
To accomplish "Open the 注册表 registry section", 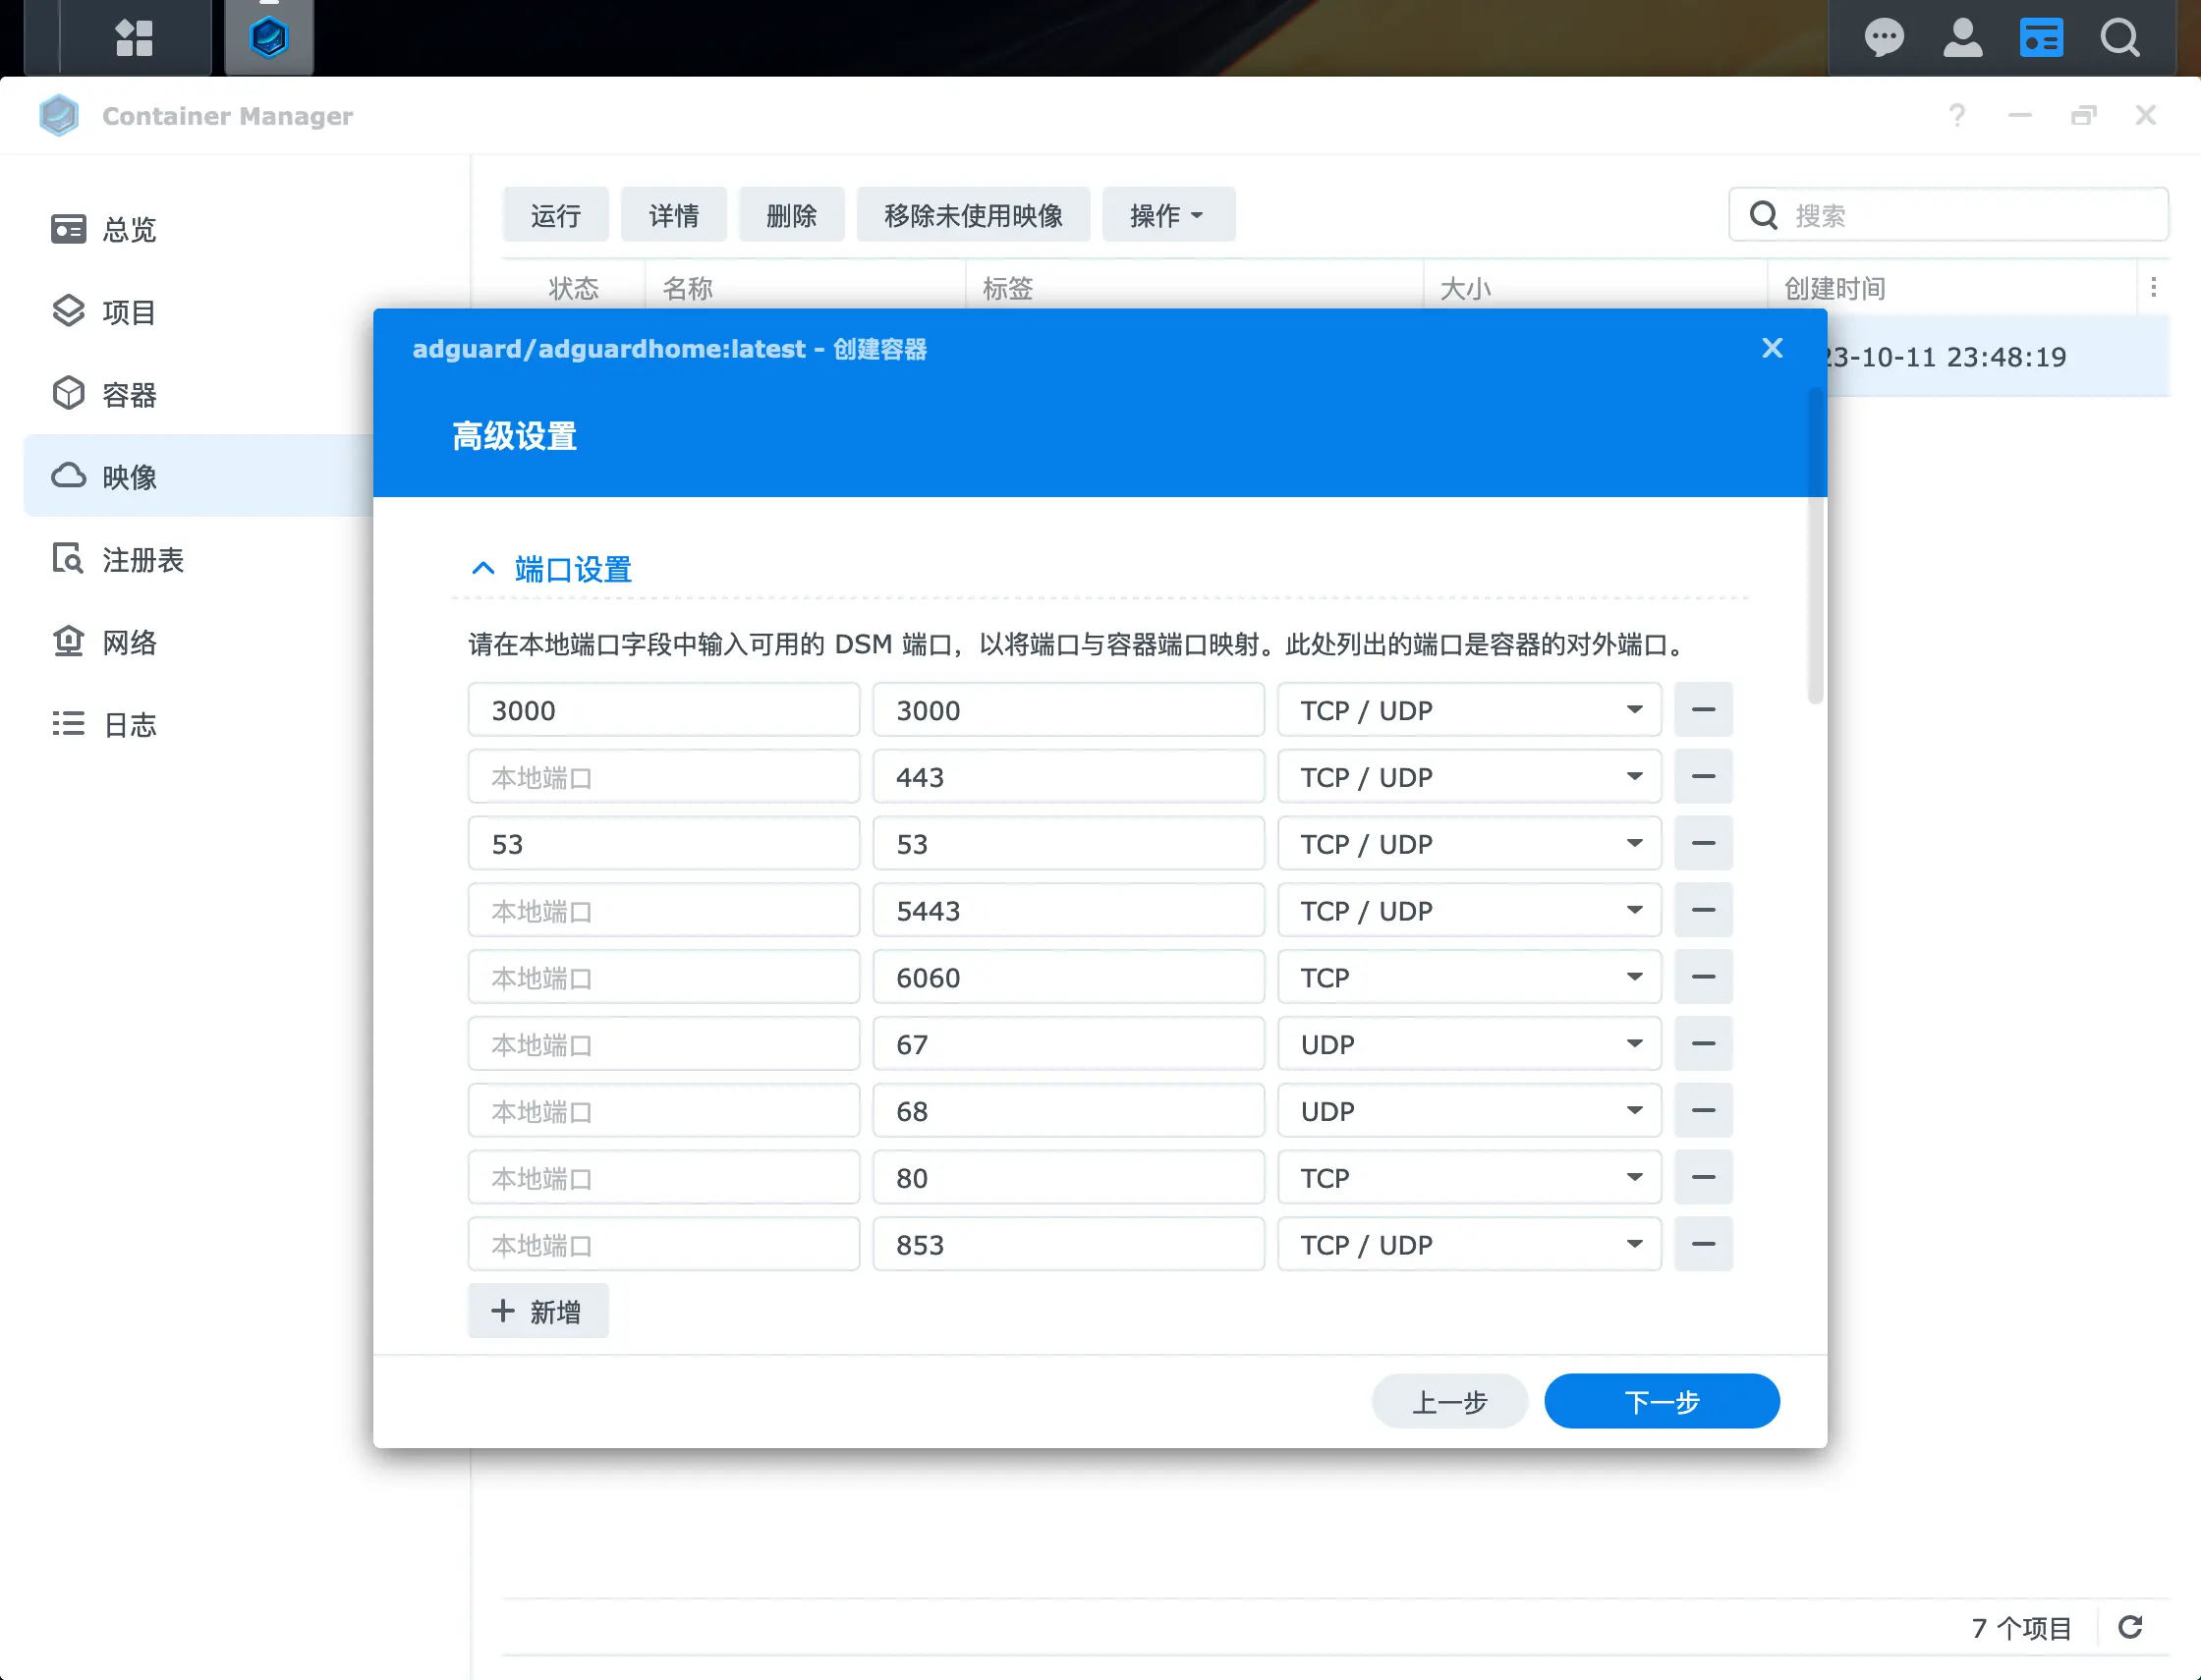I will pos(200,559).
